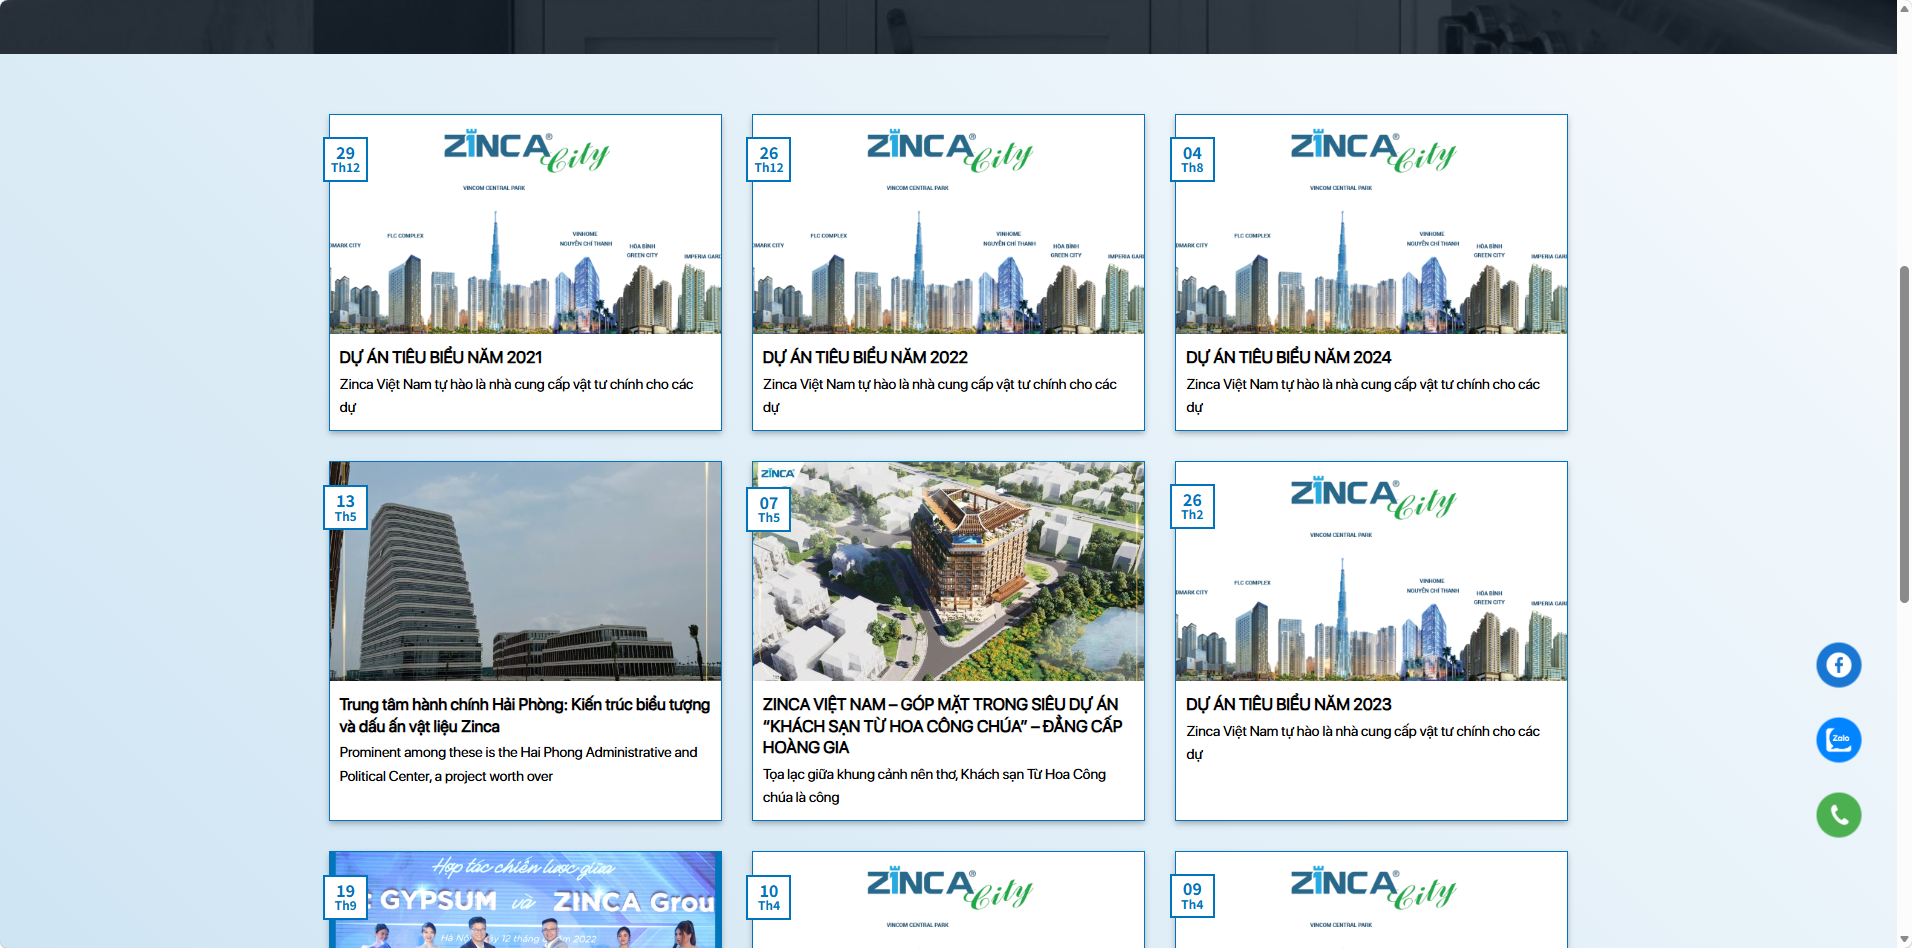
Task: Open article DỰ ÁN TIÊU BIỂU NĂM 2023
Action: pyautogui.click(x=1288, y=704)
